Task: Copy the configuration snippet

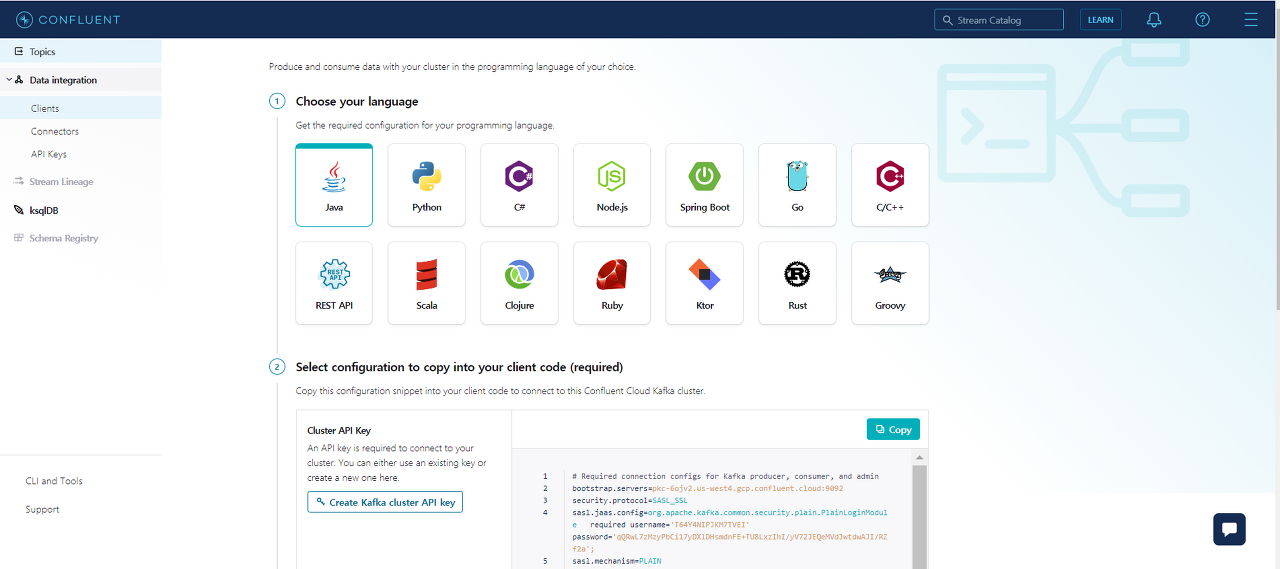Action: coord(893,429)
